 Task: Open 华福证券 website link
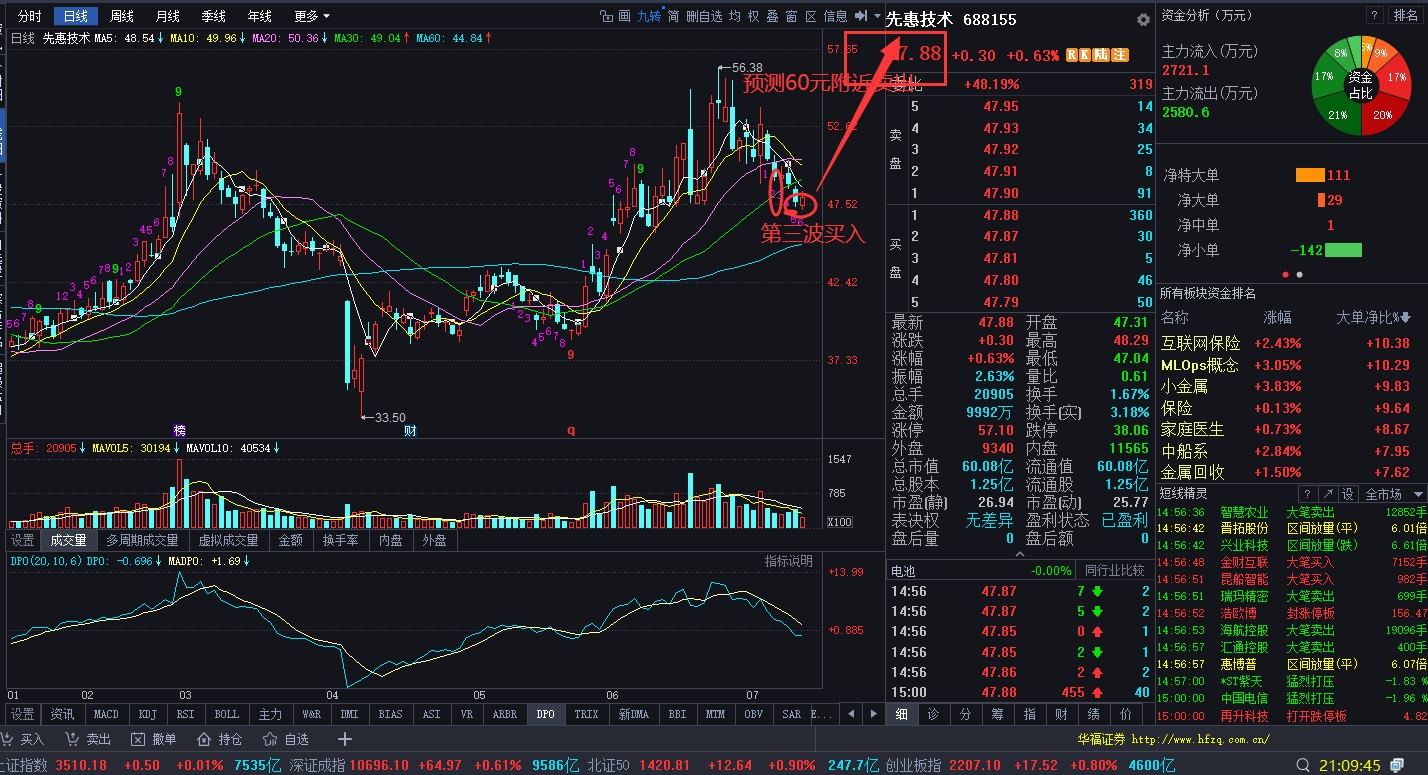1173,739
